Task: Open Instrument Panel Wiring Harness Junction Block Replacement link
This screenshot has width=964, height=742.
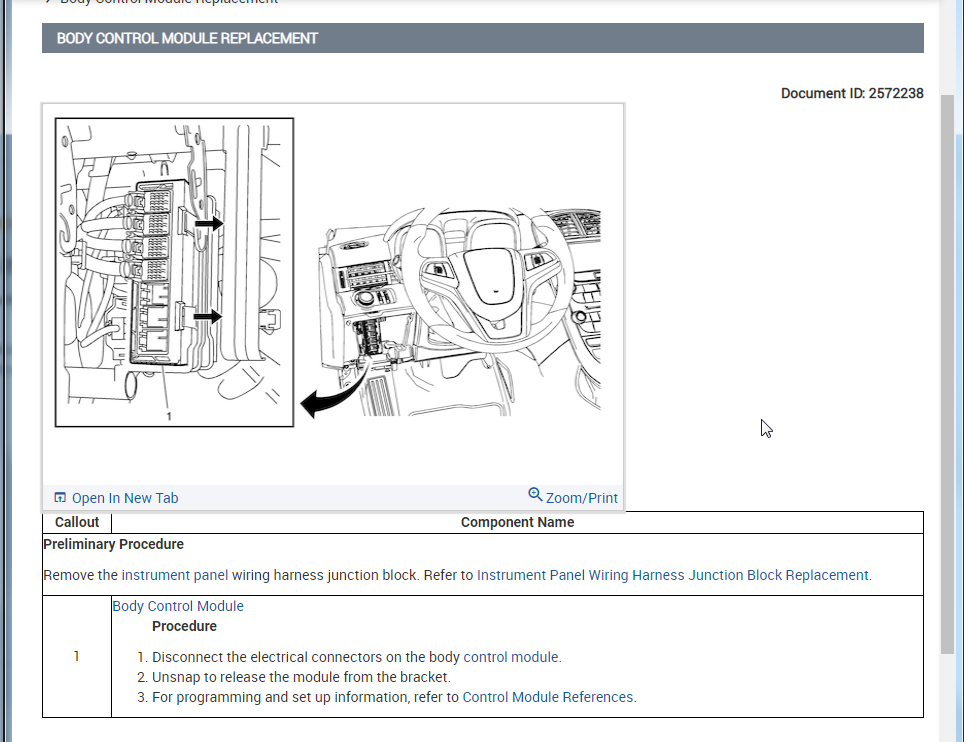Action: pos(672,575)
